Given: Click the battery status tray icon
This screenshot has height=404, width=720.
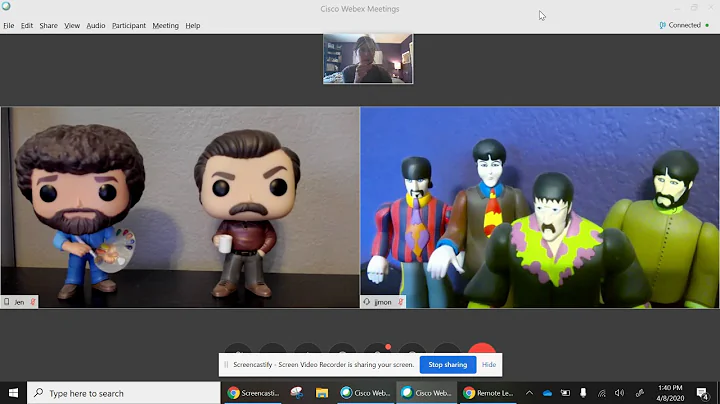Looking at the screenshot, I should coord(565,393).
